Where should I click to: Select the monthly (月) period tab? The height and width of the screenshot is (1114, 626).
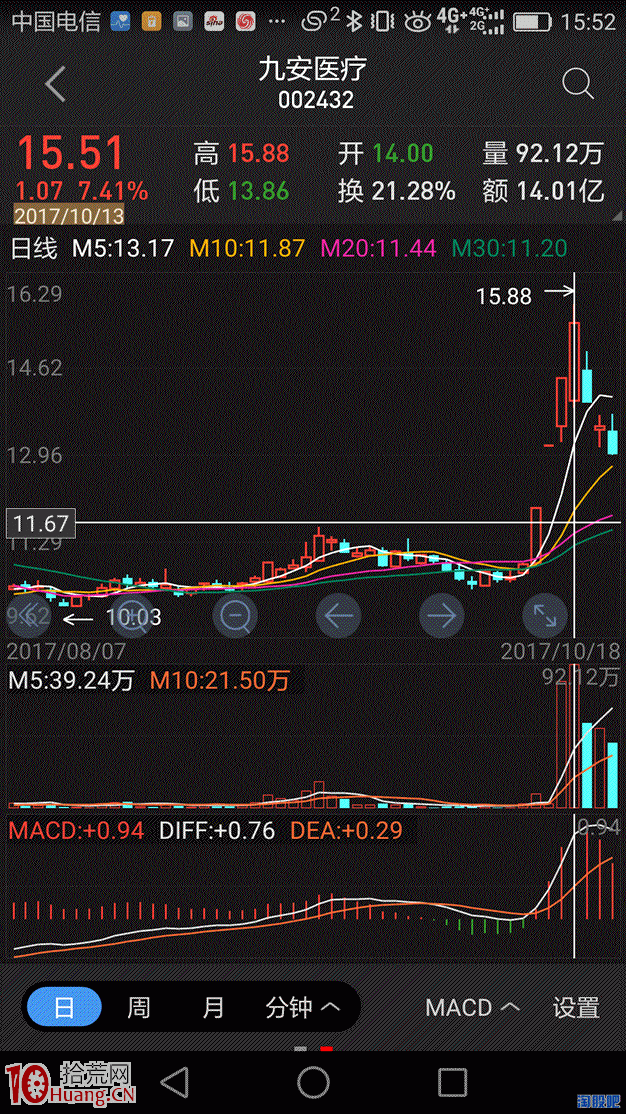pos(213,1007)
